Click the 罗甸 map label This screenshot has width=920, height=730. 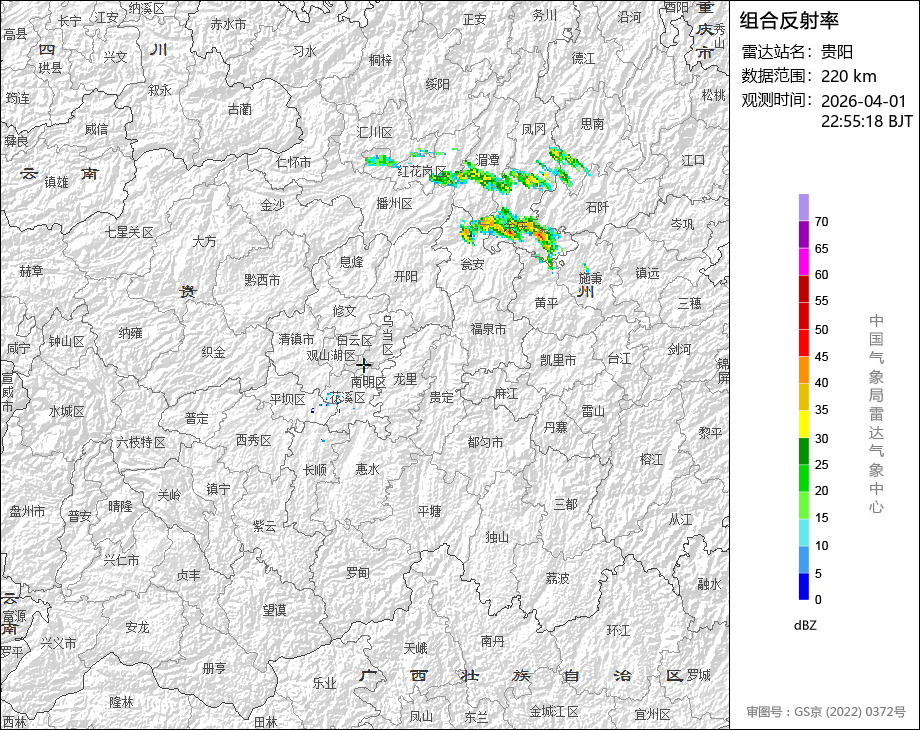click(x=357, y=573)
